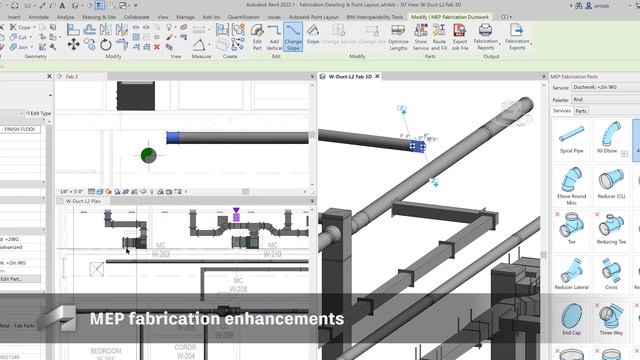This screenshot has height=360, width=640.
Task: Choose the Reducing Tee part
Action: click(611, 229)
